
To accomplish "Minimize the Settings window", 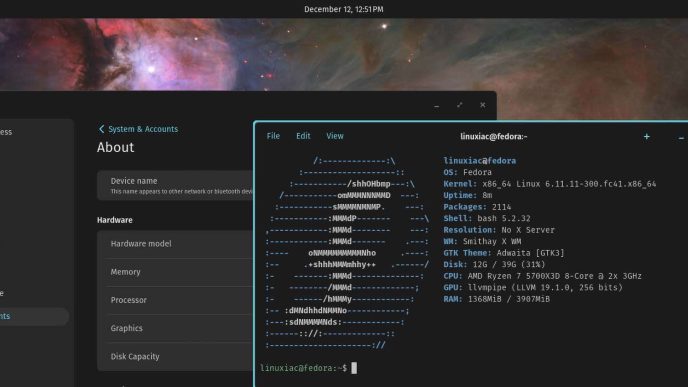I will (437, 105).
